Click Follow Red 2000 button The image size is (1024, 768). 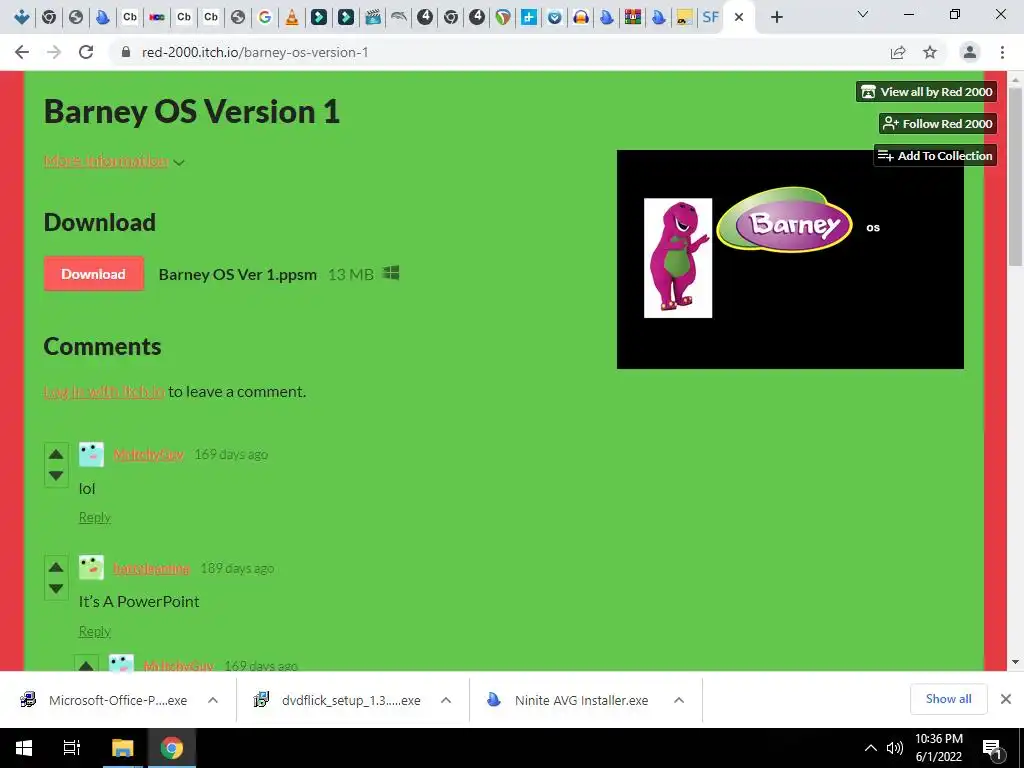[938, 123]
